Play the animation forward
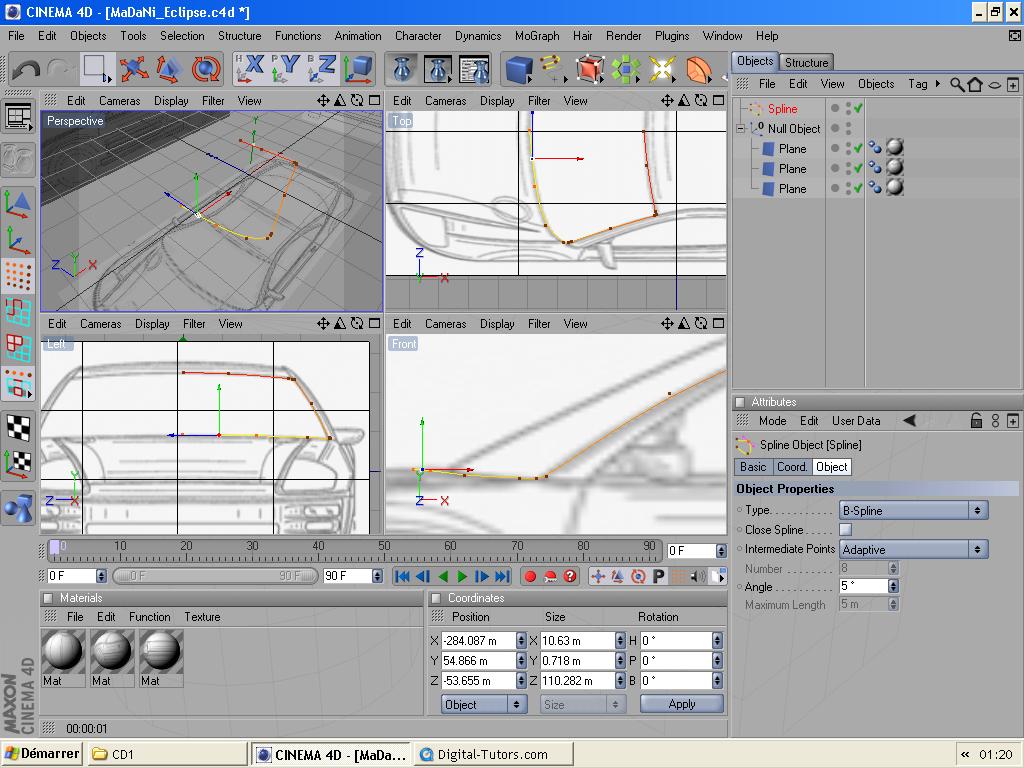1024x768 pixels. pos(462,576)
